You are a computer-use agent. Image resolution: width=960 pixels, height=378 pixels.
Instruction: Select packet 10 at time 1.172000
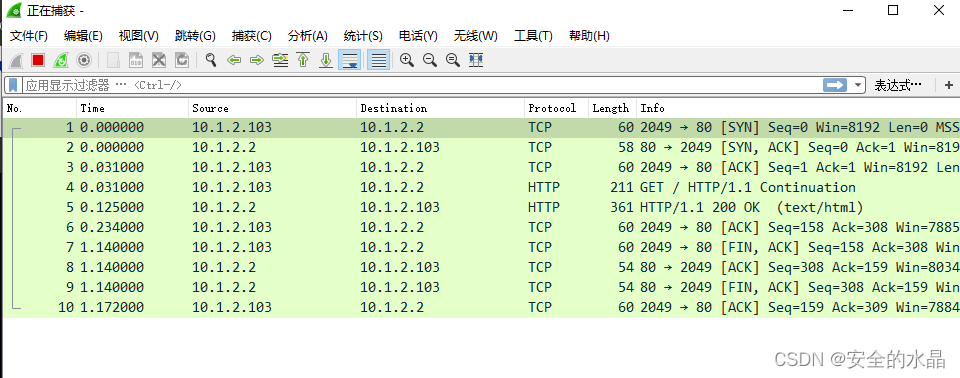[x=481, y=307]
